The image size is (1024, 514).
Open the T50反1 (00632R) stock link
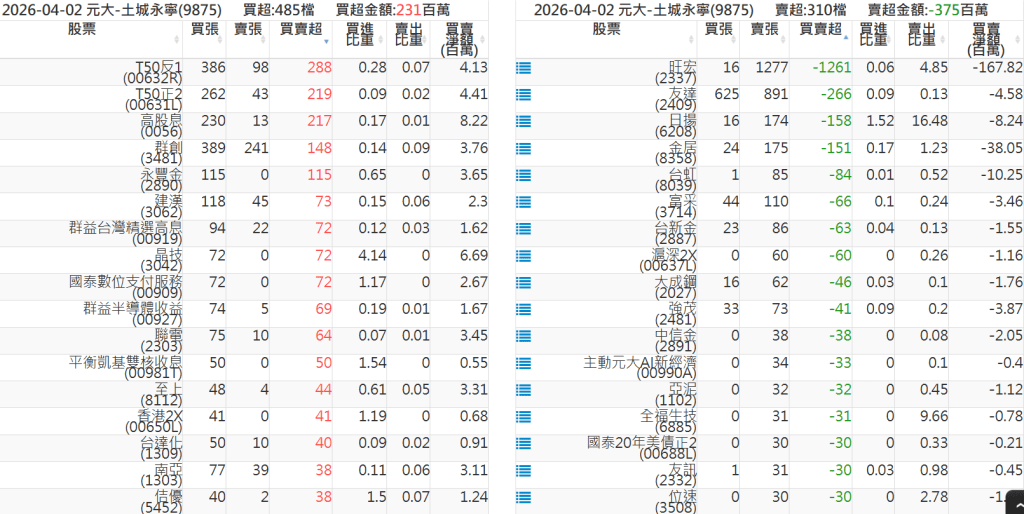153,72
